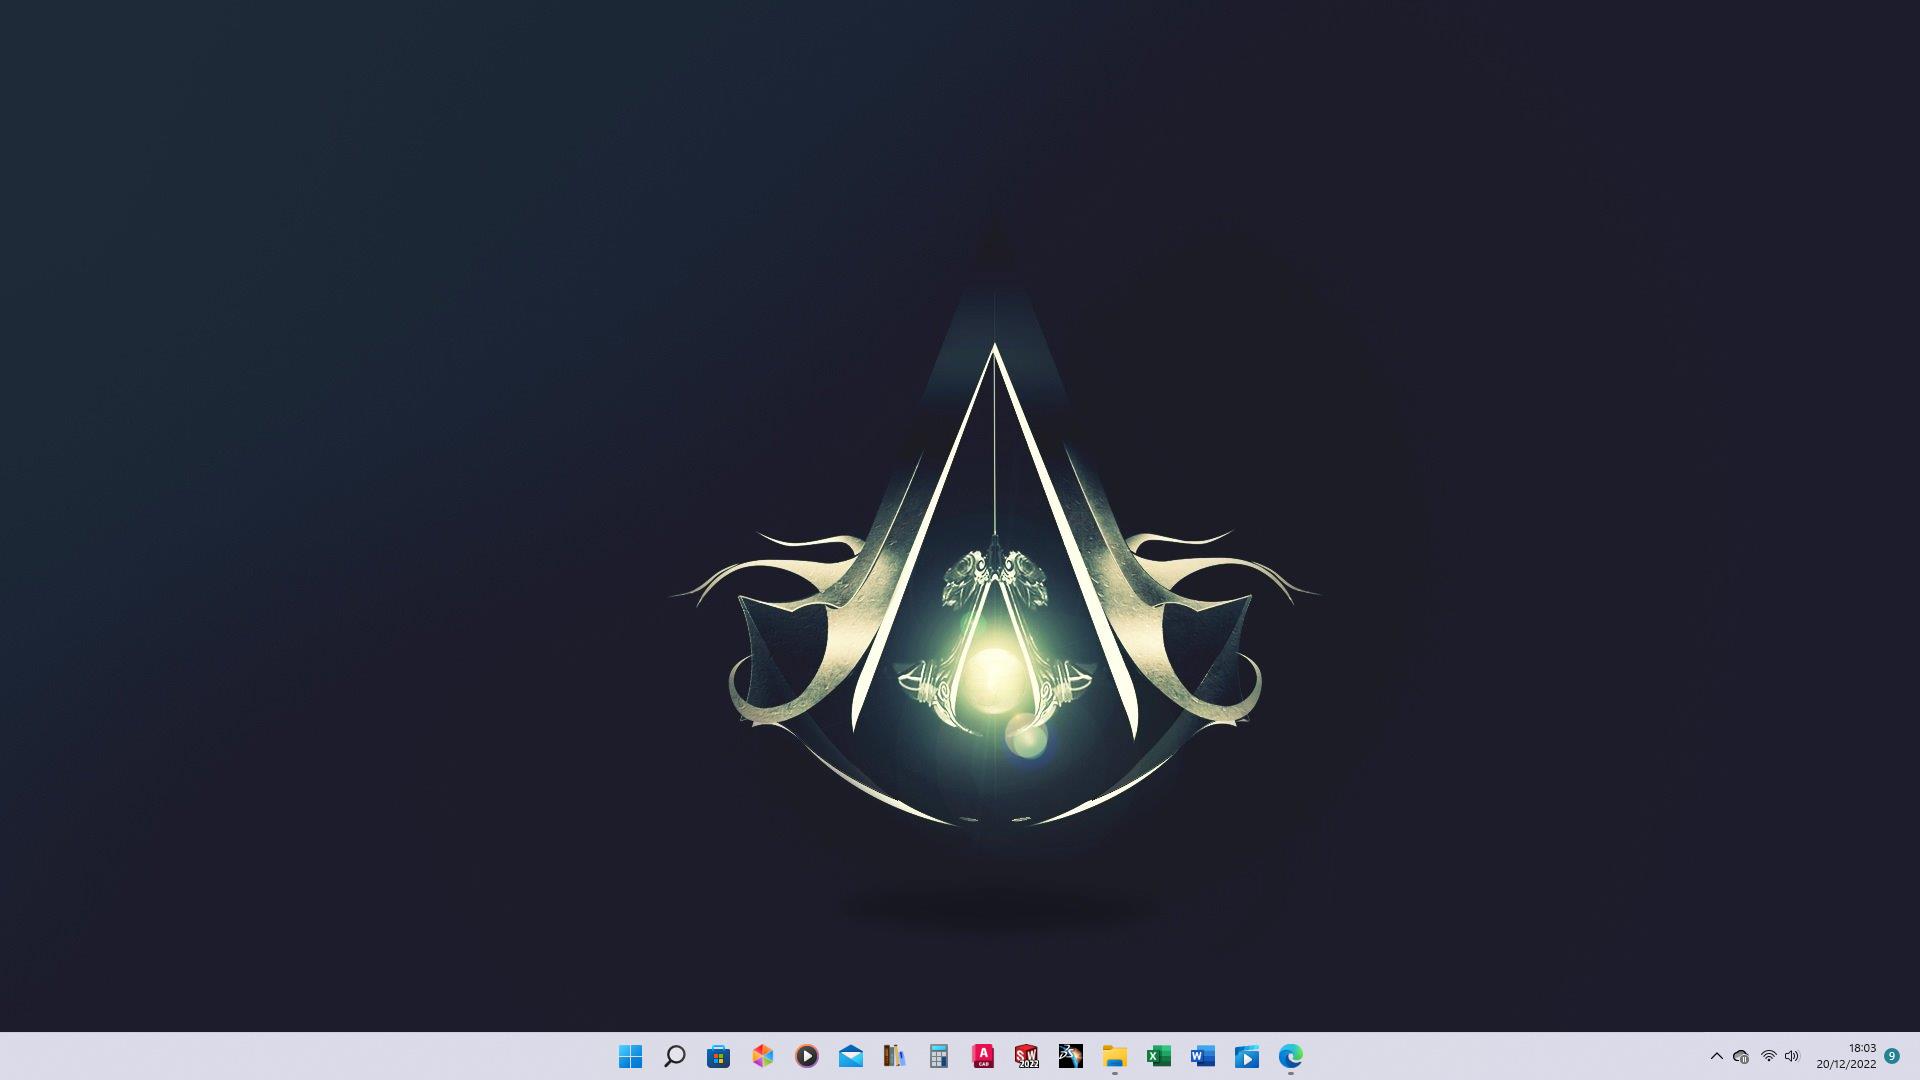This screenshot has width=1920, height=1080.
Task: Expand hidden system tray icons chevron
Action: click(1716, 1056)
